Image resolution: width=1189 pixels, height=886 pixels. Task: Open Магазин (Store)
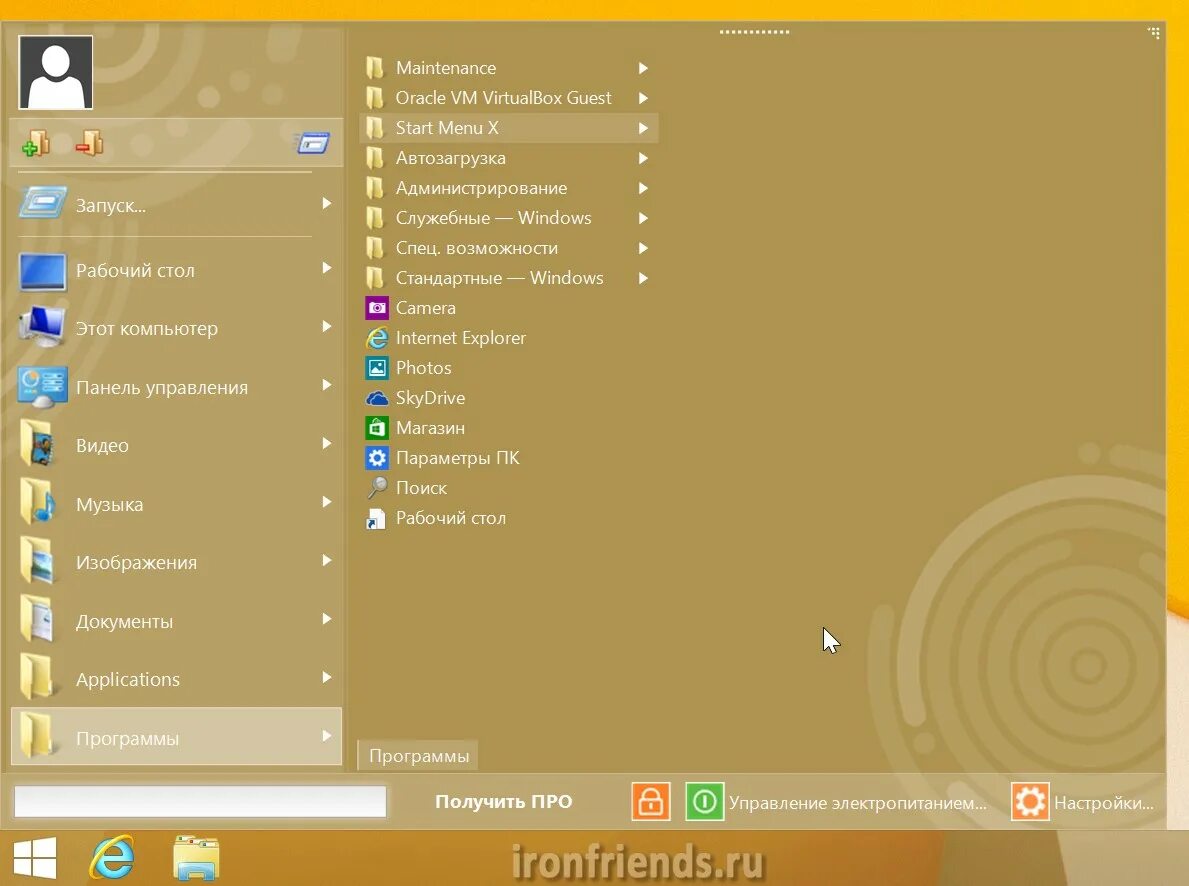[x=434, y=427]
